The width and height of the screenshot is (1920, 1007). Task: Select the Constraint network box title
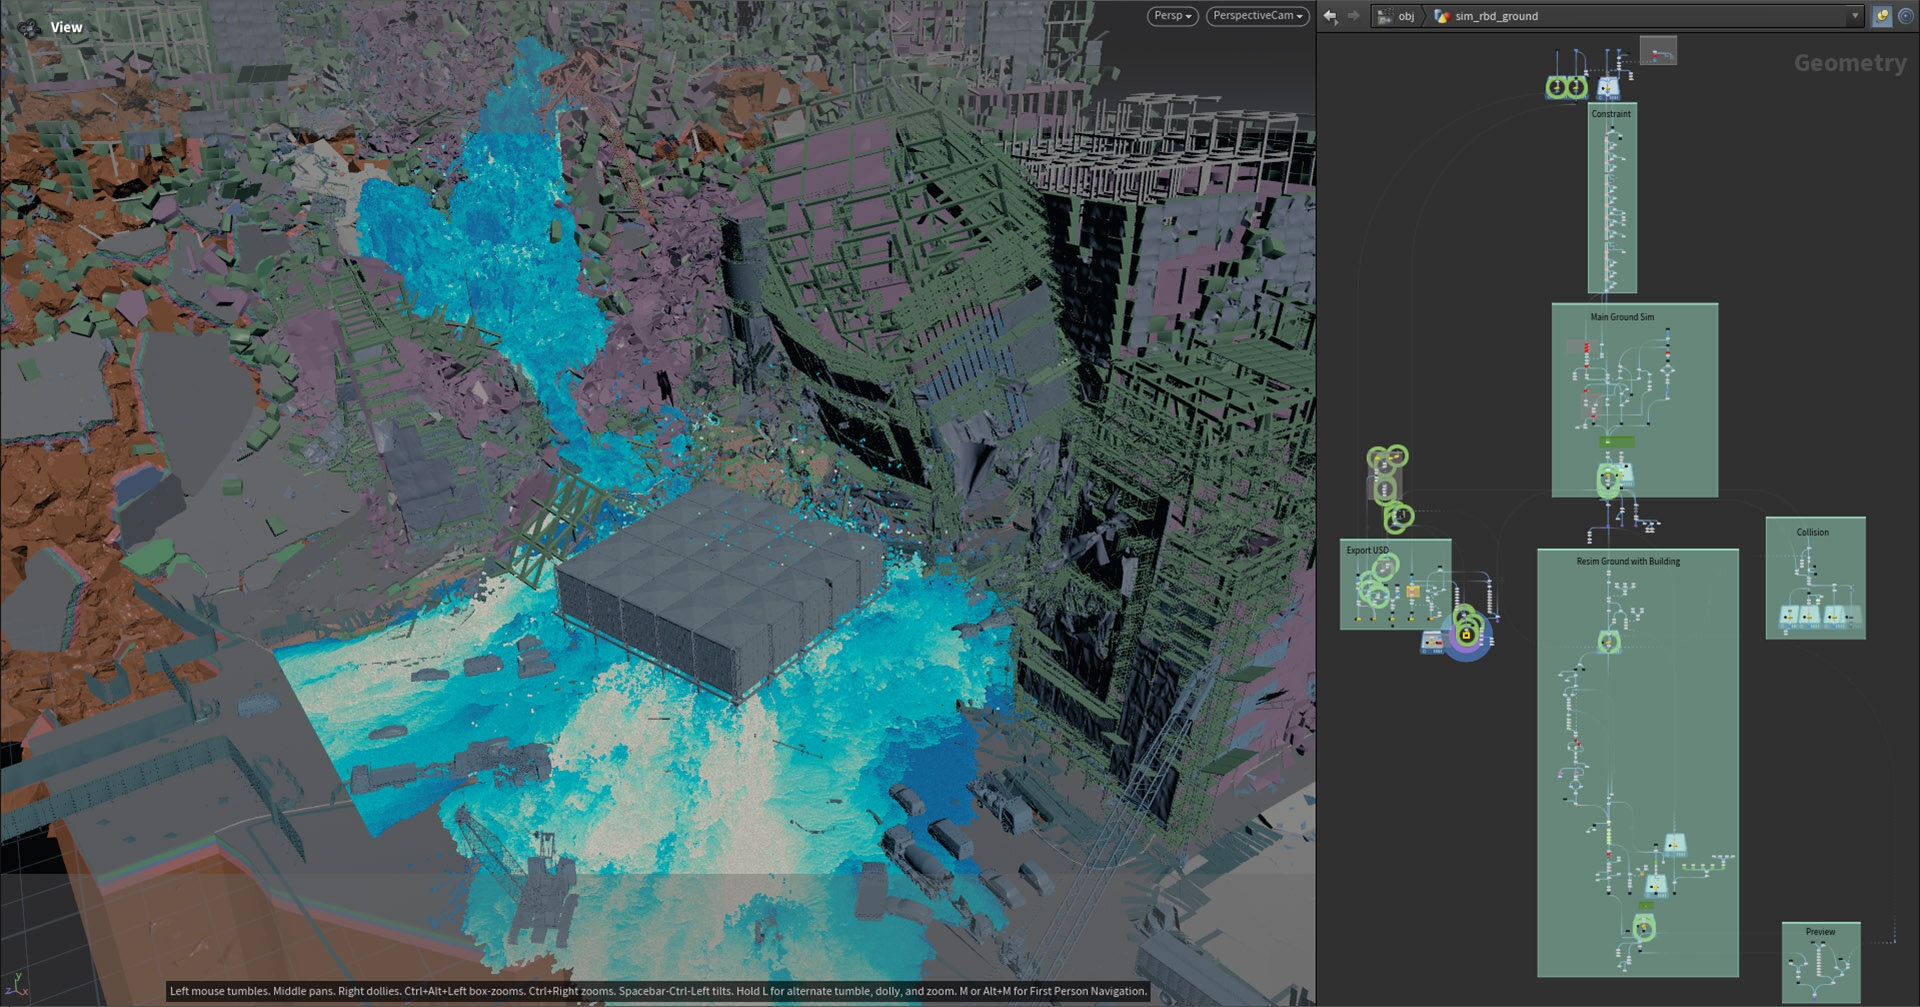1611,114
